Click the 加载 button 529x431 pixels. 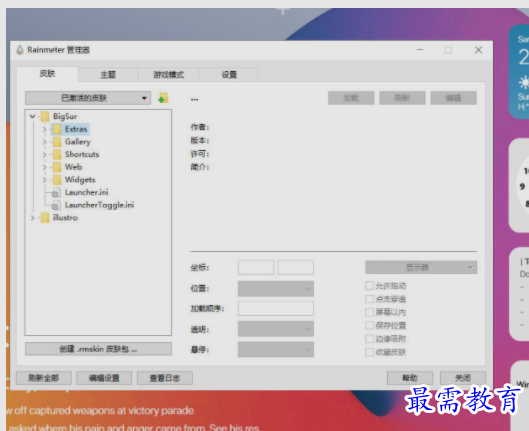[351, 98]
